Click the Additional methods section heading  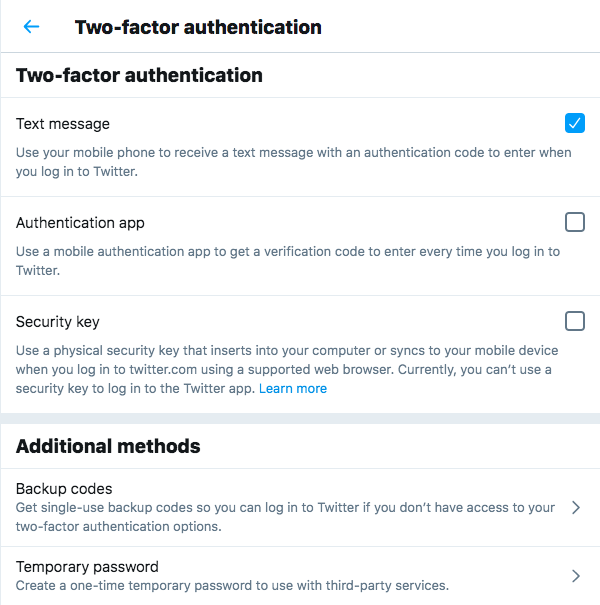[x=108, y=446]
